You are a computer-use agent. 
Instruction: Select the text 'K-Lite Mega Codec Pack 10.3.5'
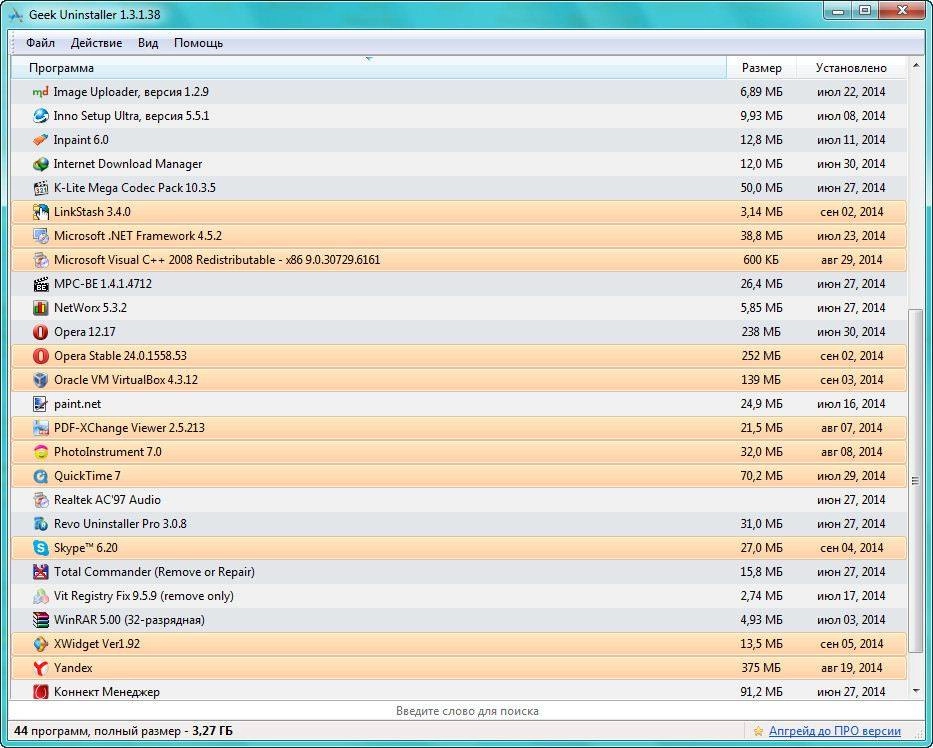tap(134, 188)
